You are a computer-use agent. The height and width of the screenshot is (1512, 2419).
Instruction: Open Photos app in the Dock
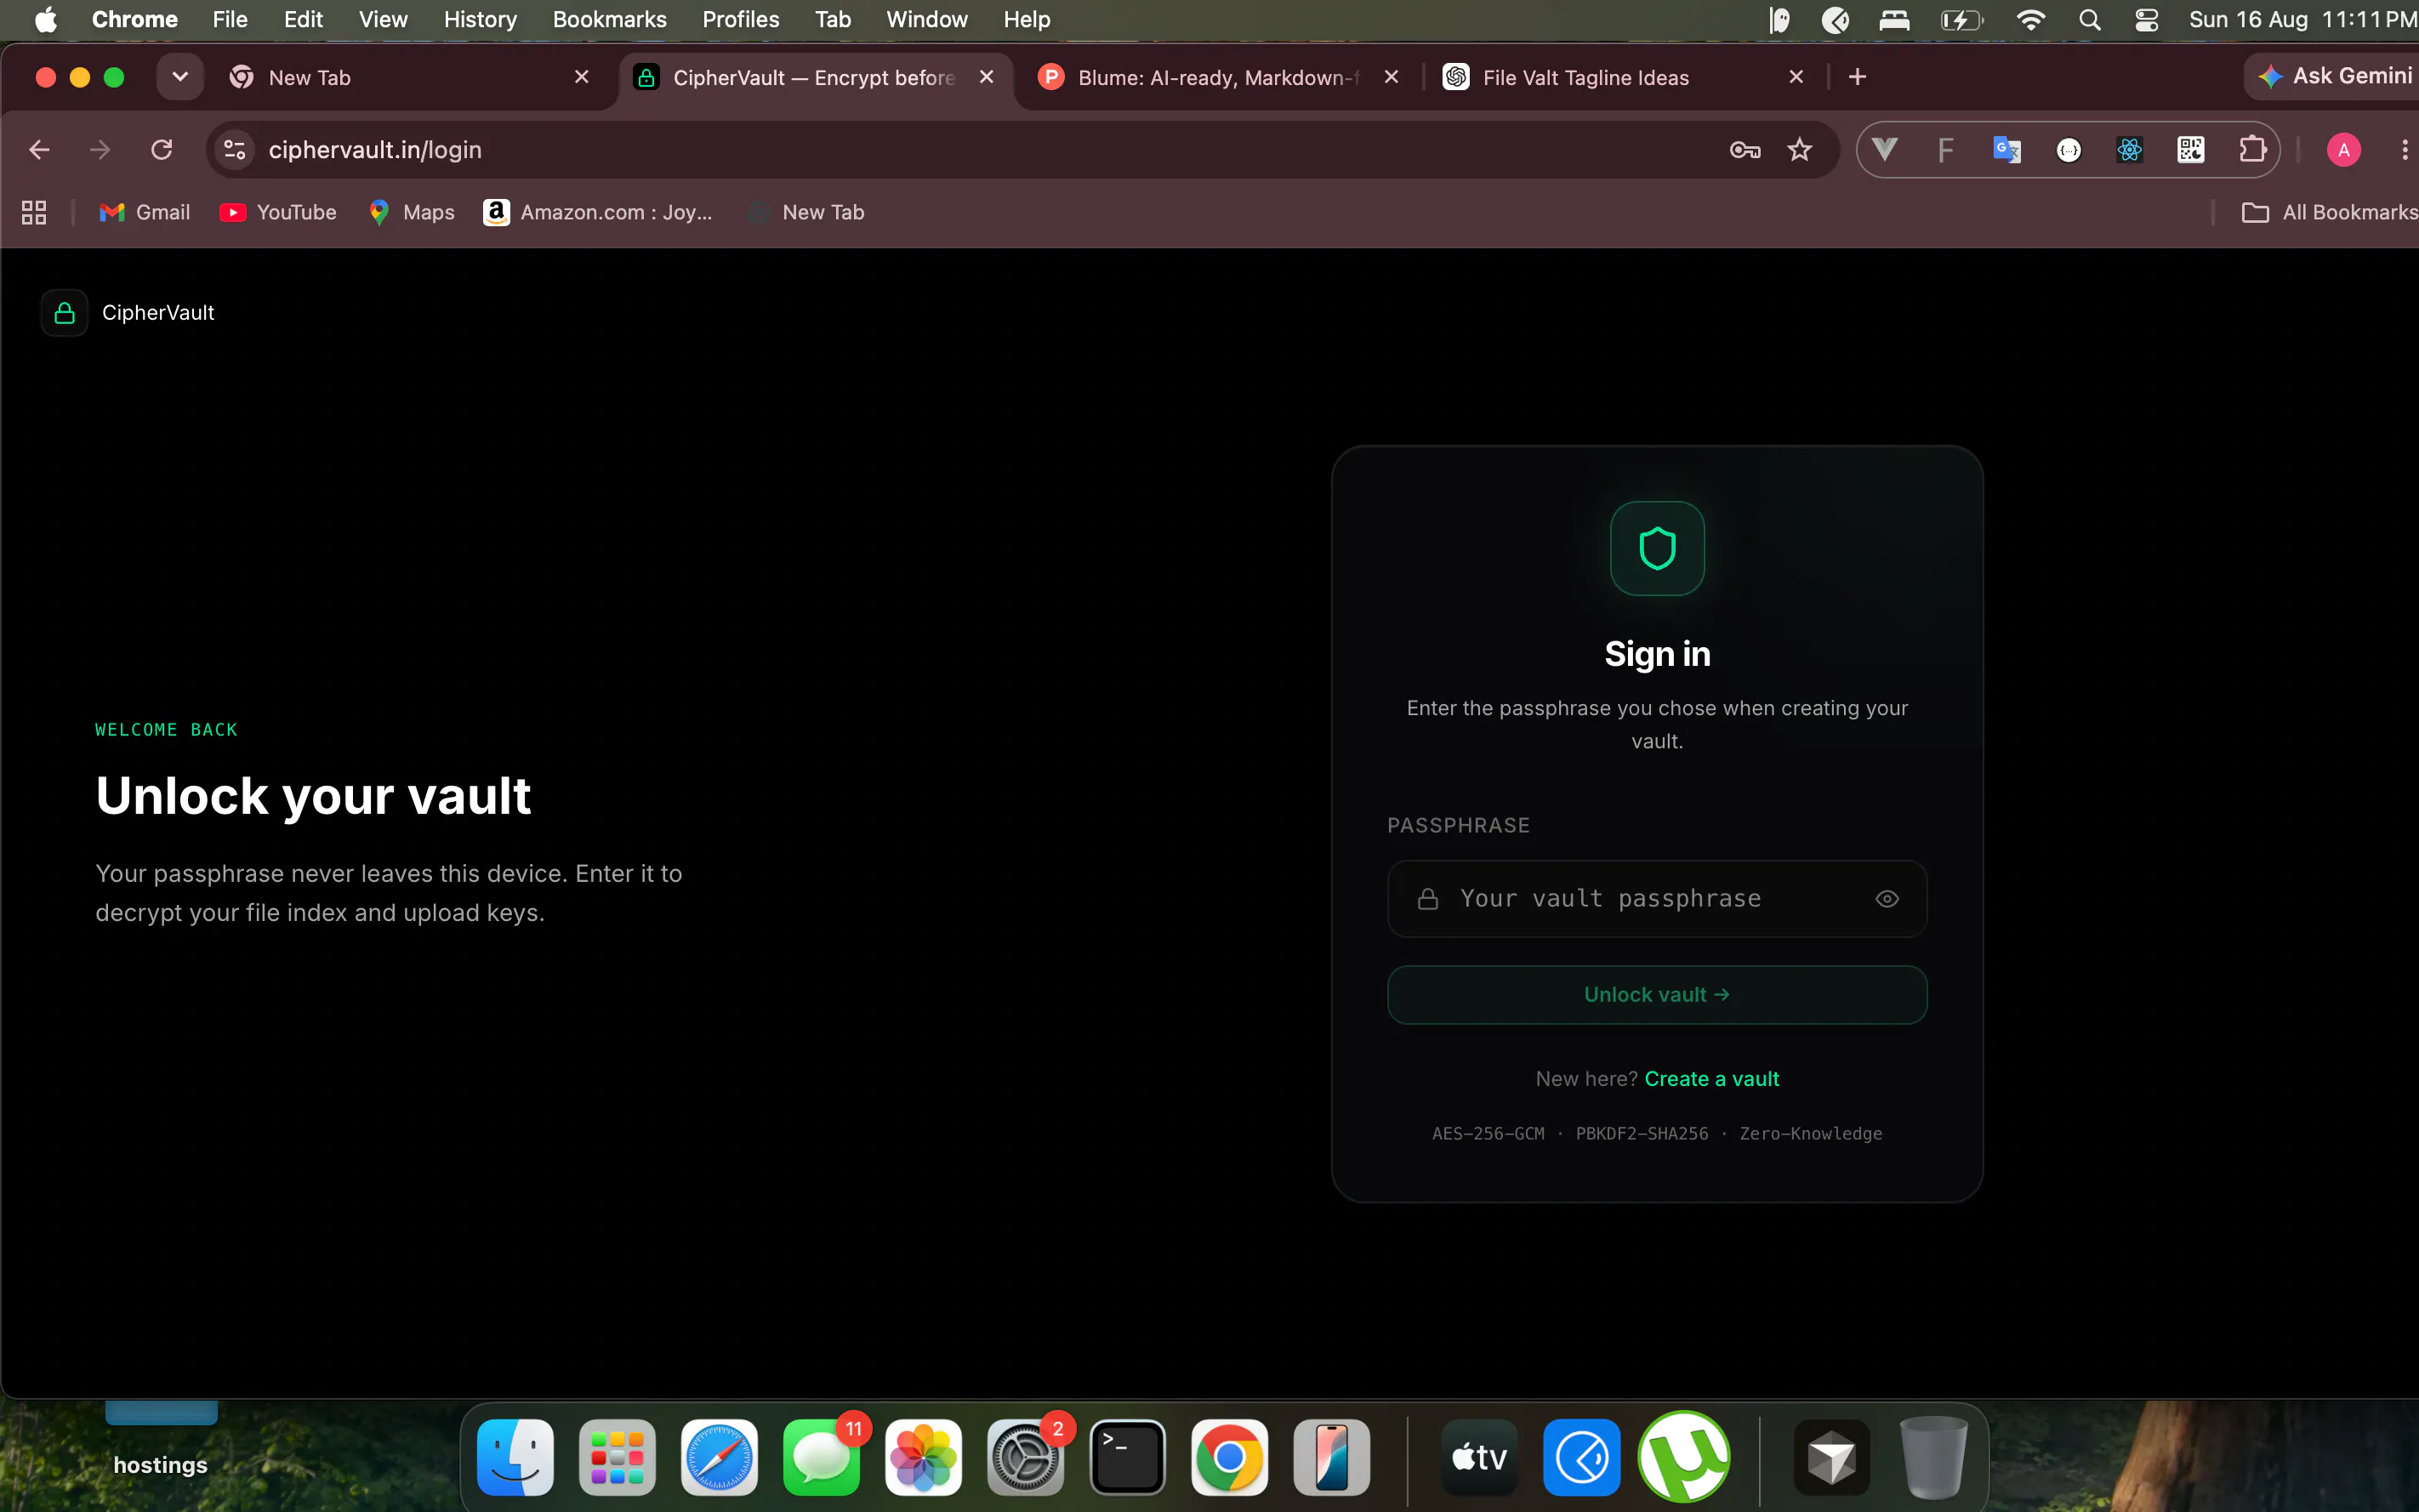923,1457
